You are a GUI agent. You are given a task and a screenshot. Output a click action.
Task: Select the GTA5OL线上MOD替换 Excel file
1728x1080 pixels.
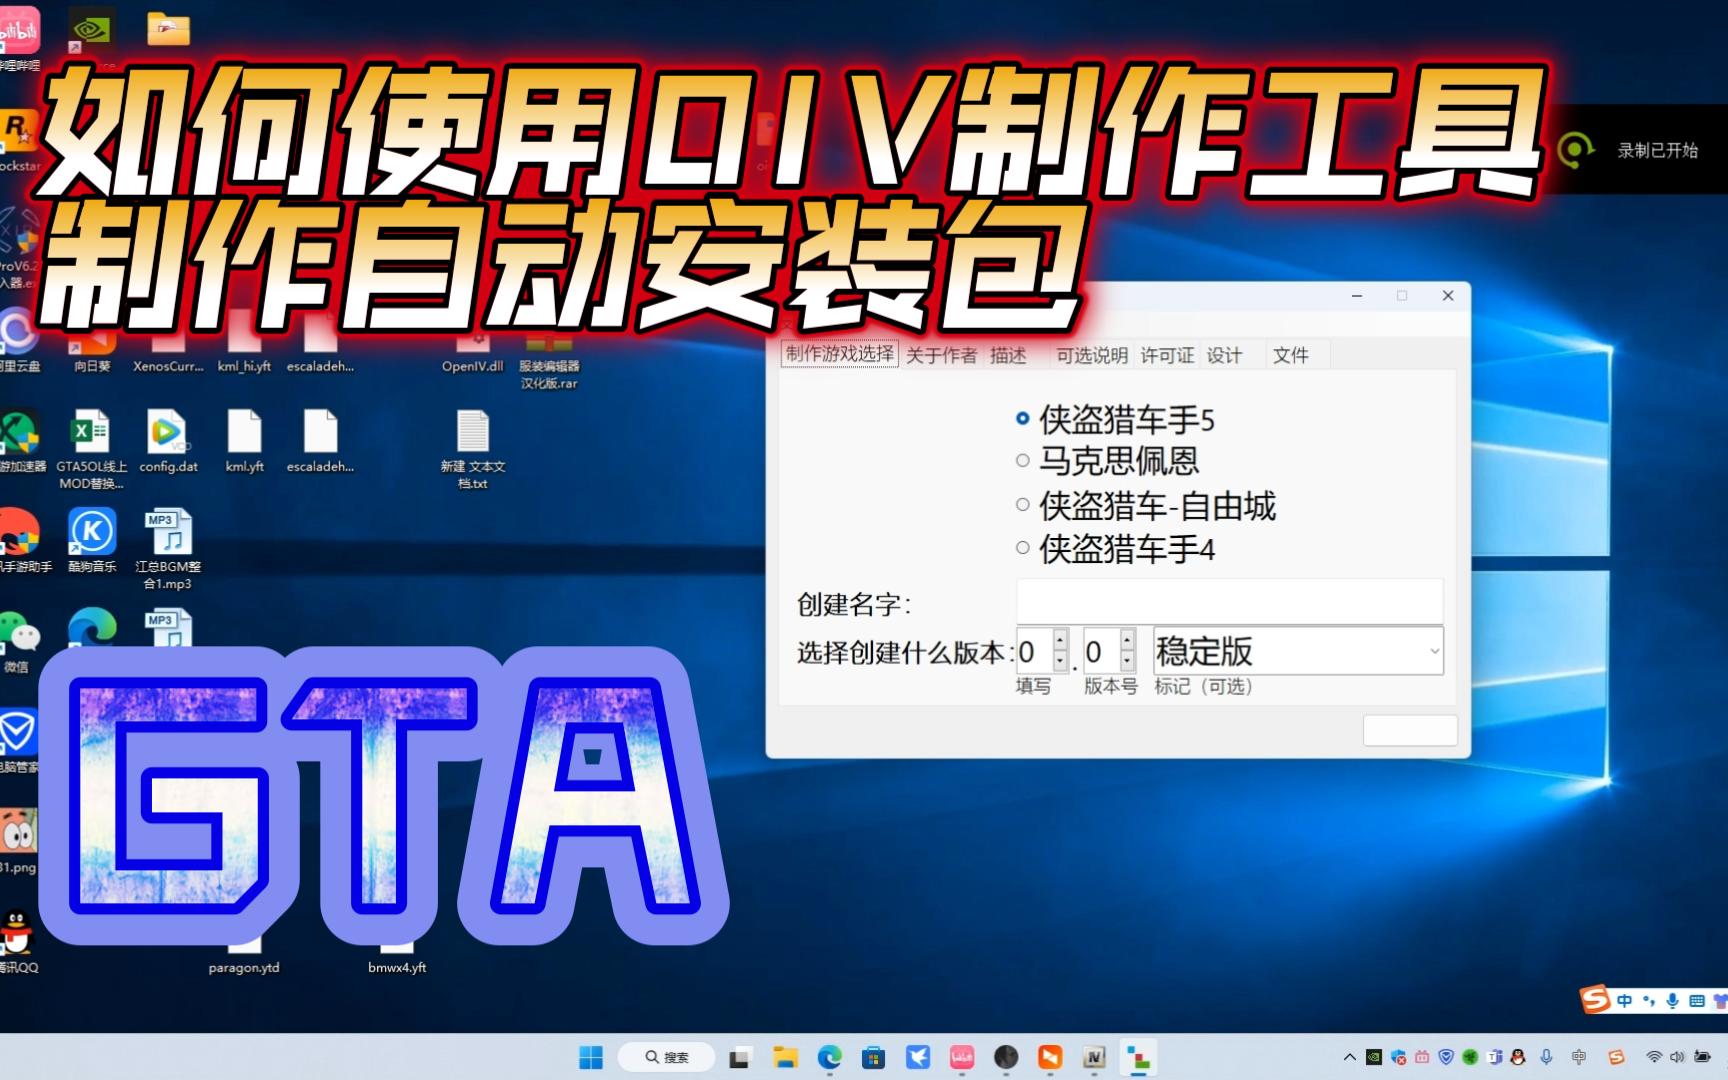tap(91, 448)
